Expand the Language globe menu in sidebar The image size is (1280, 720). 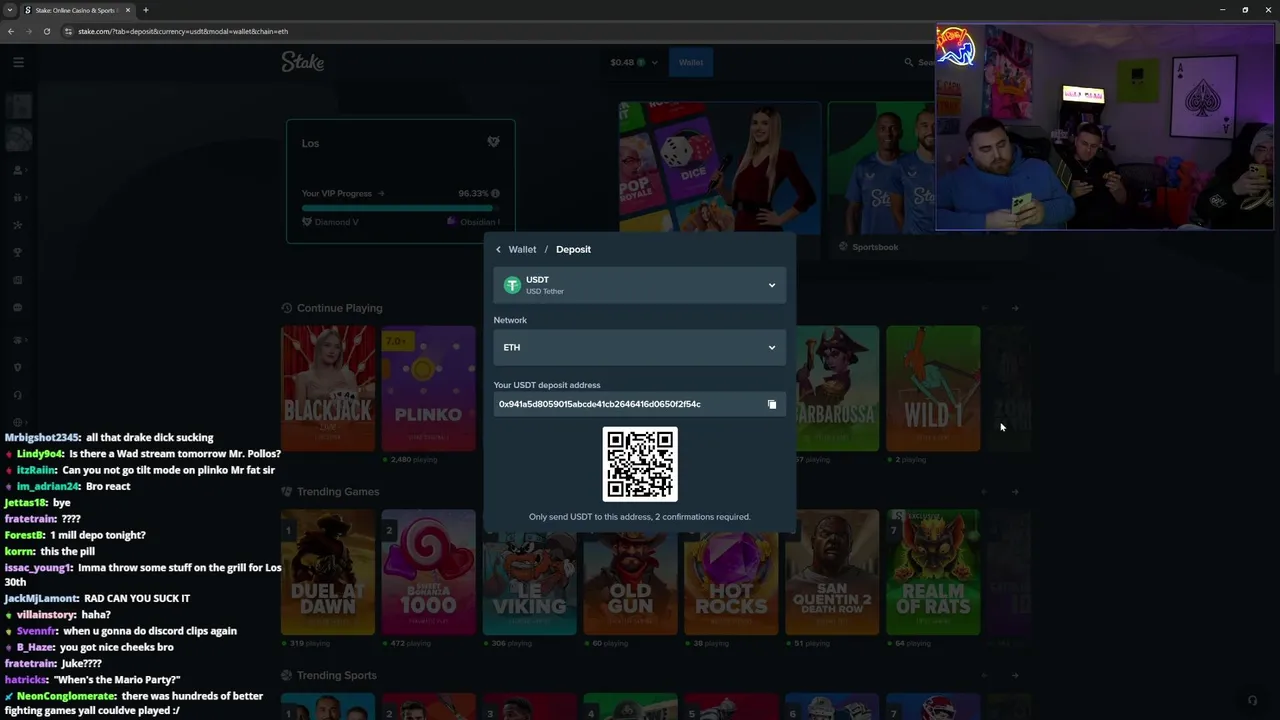tap(18, 422)
